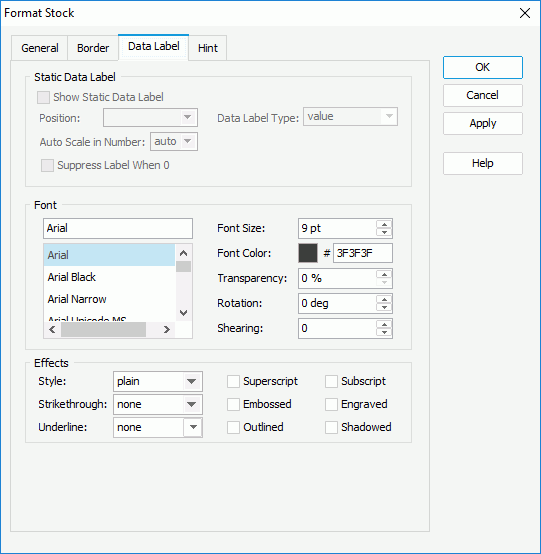Decrease Font Size with down arrow
This screenshot has height=554, width=541.
384,232
